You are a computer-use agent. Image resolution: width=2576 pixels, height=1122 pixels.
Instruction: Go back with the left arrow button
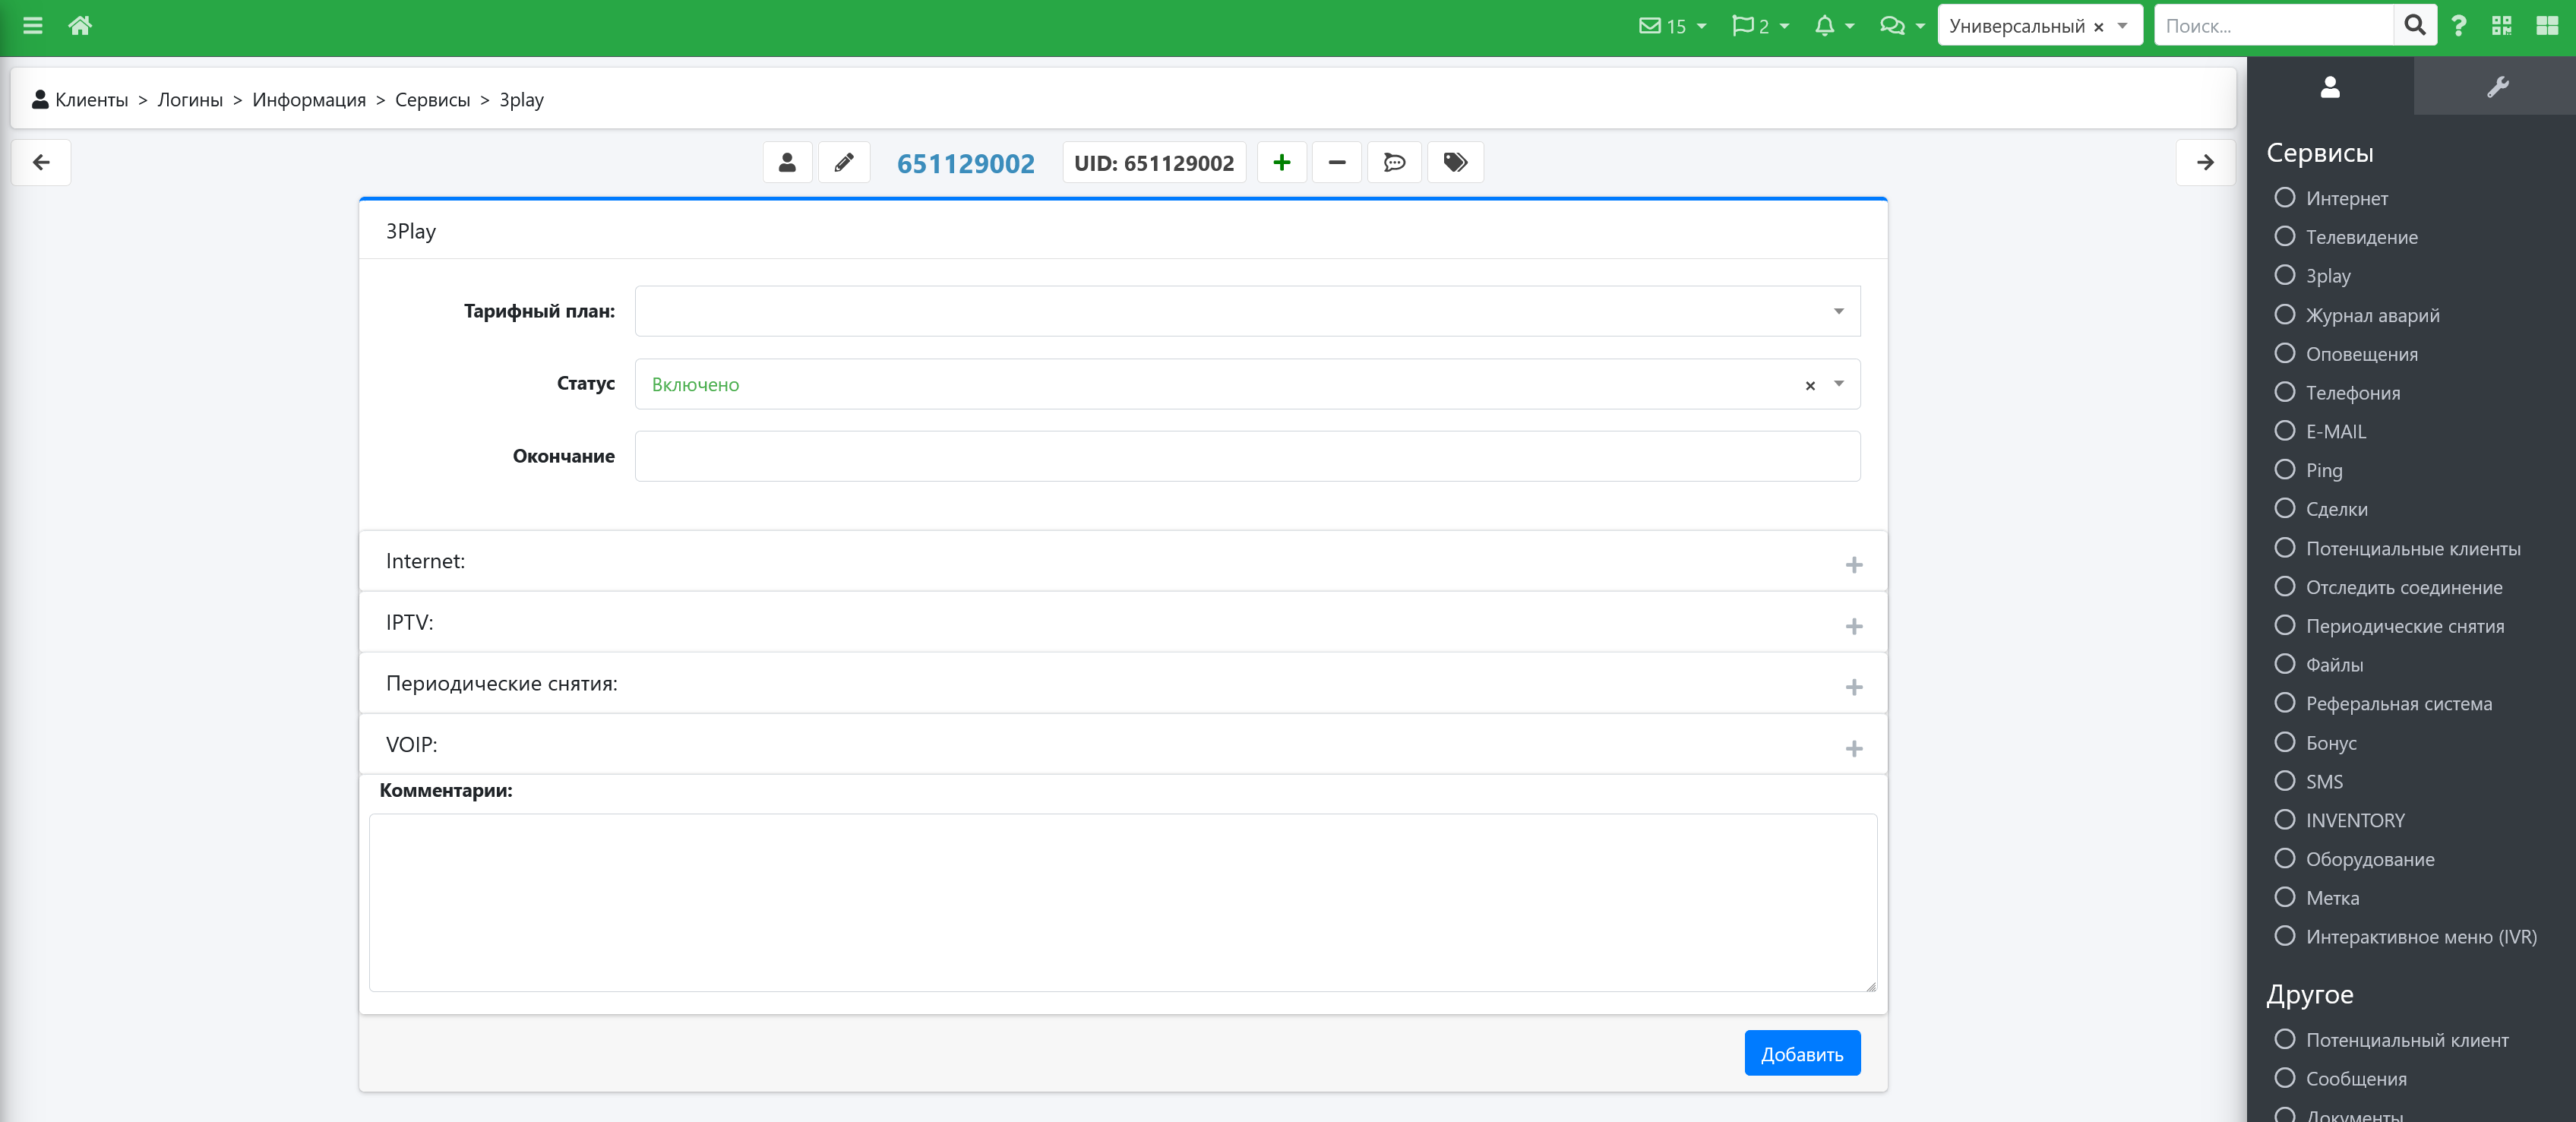click(x=41, y=162)
